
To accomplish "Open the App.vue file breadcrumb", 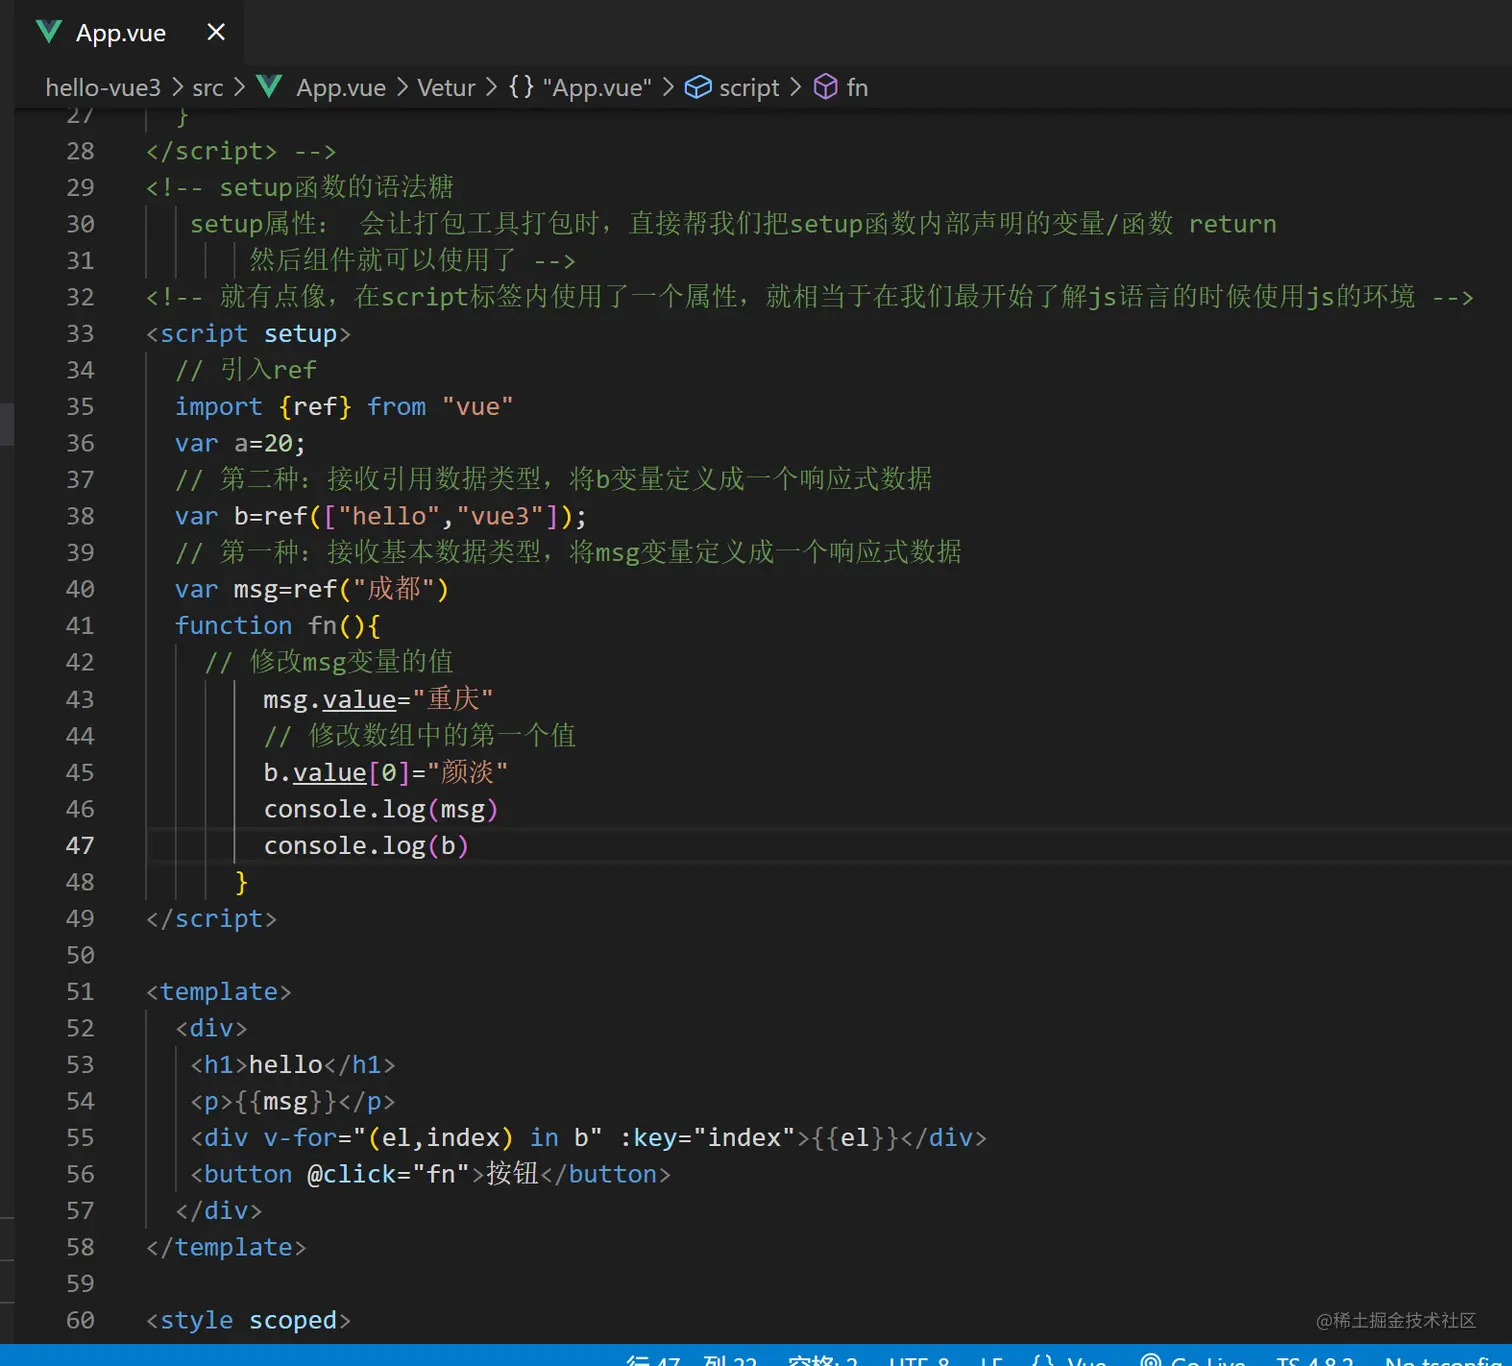I will point(341,88).
